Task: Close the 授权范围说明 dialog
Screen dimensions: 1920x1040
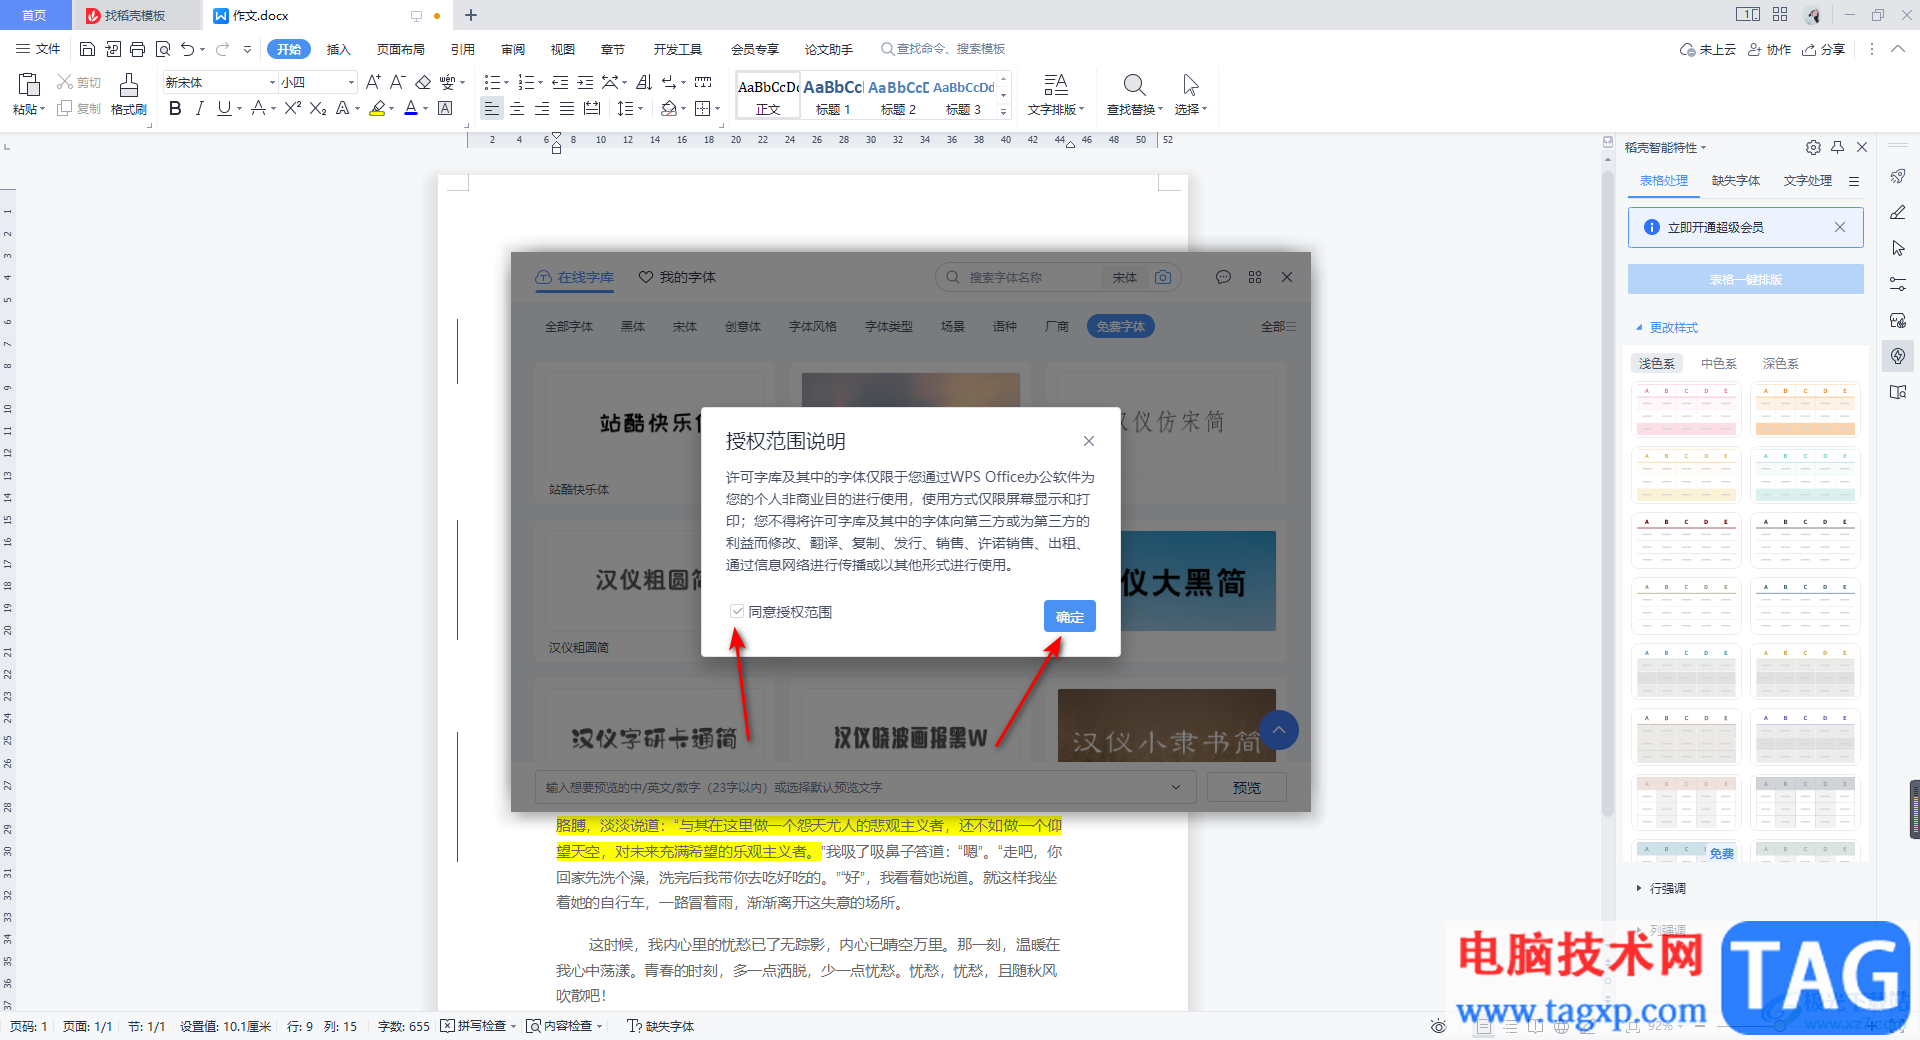Action: (x=1089, y=441)
